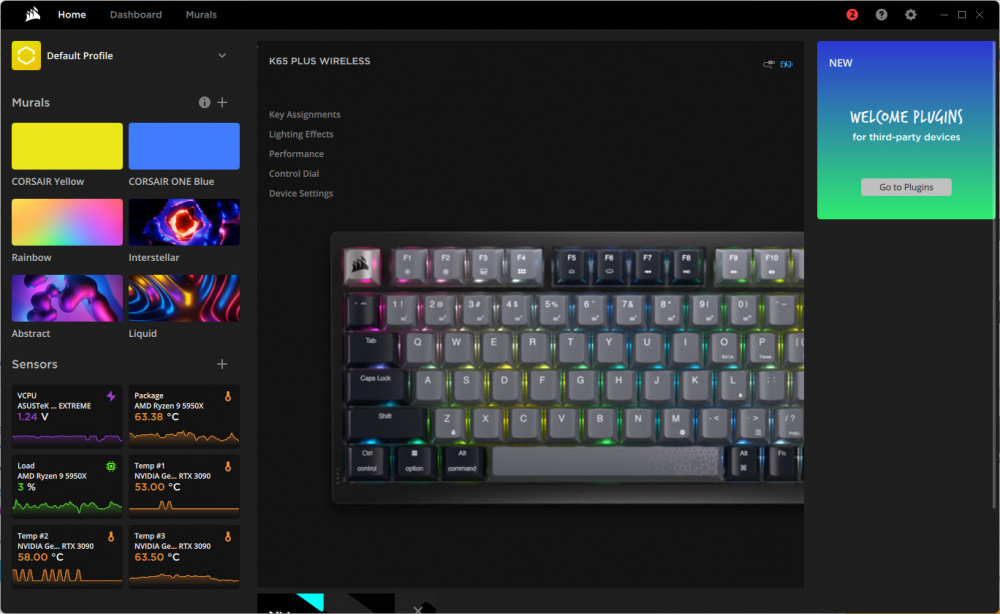Switch to the Home tab
Image resolution: width=1000 pixels, height=614 pixels.
71,14
